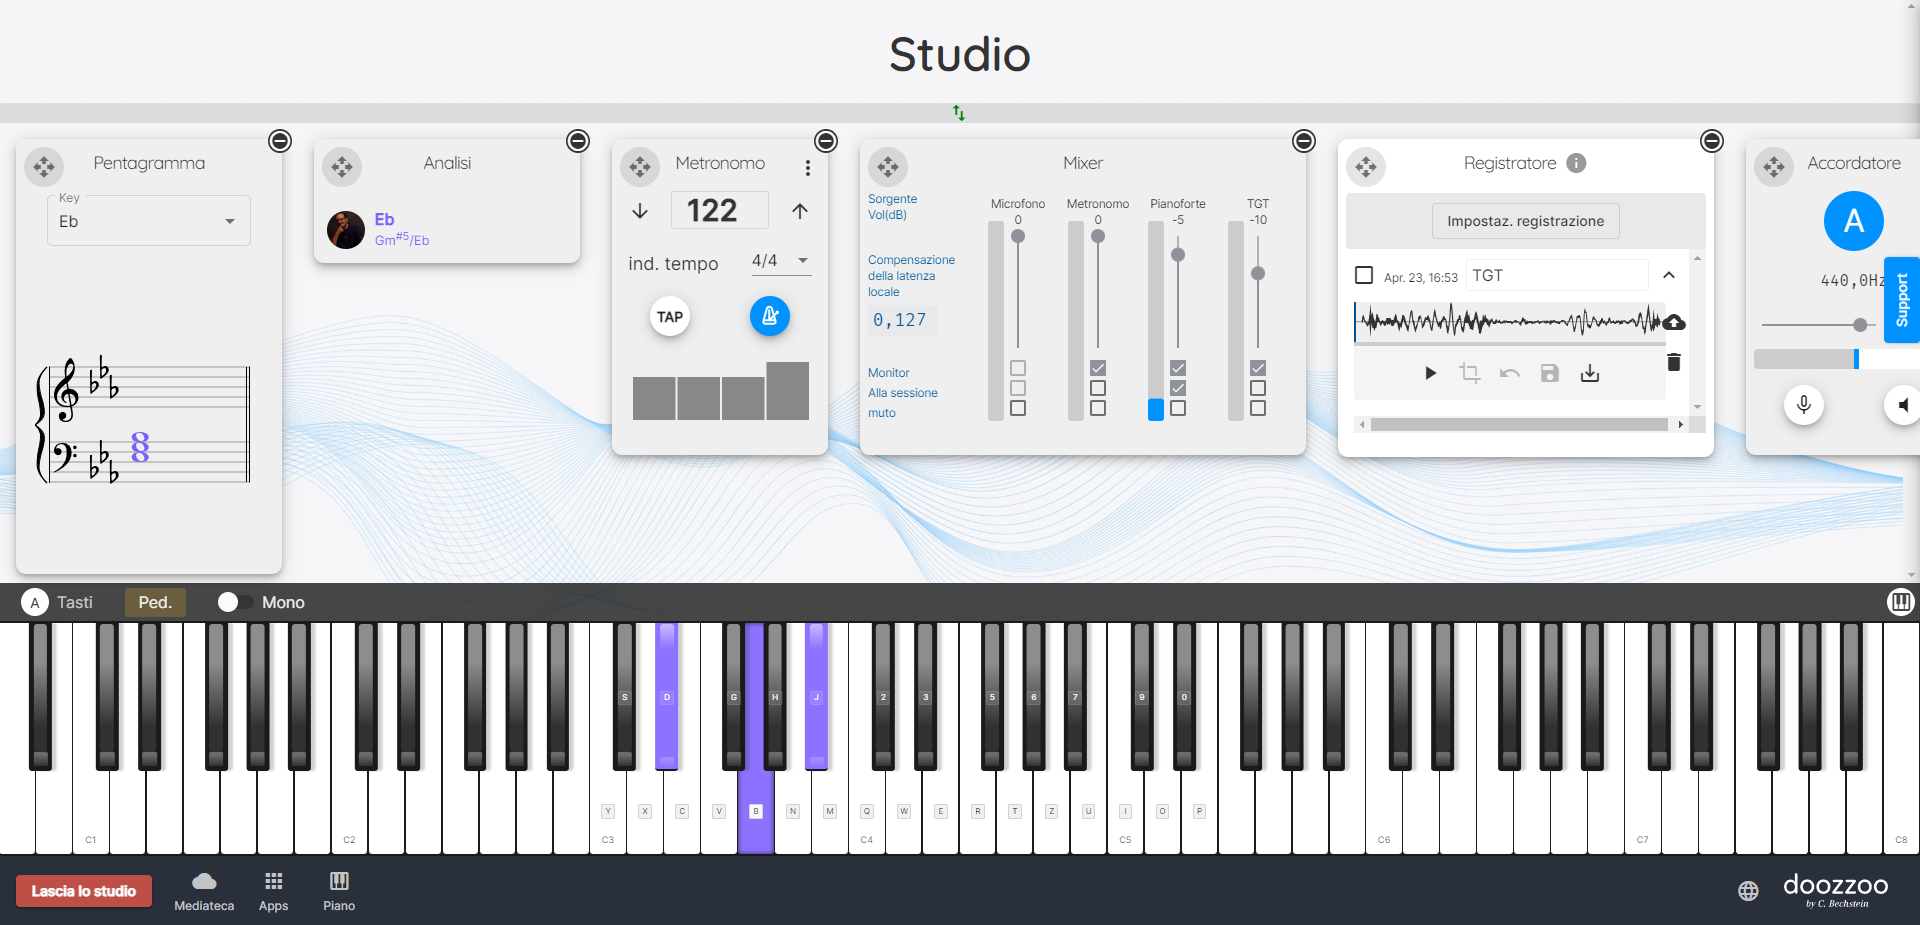Toggle the Mono switch
The image size is (1920, 925).
click(x=235, y=602)
